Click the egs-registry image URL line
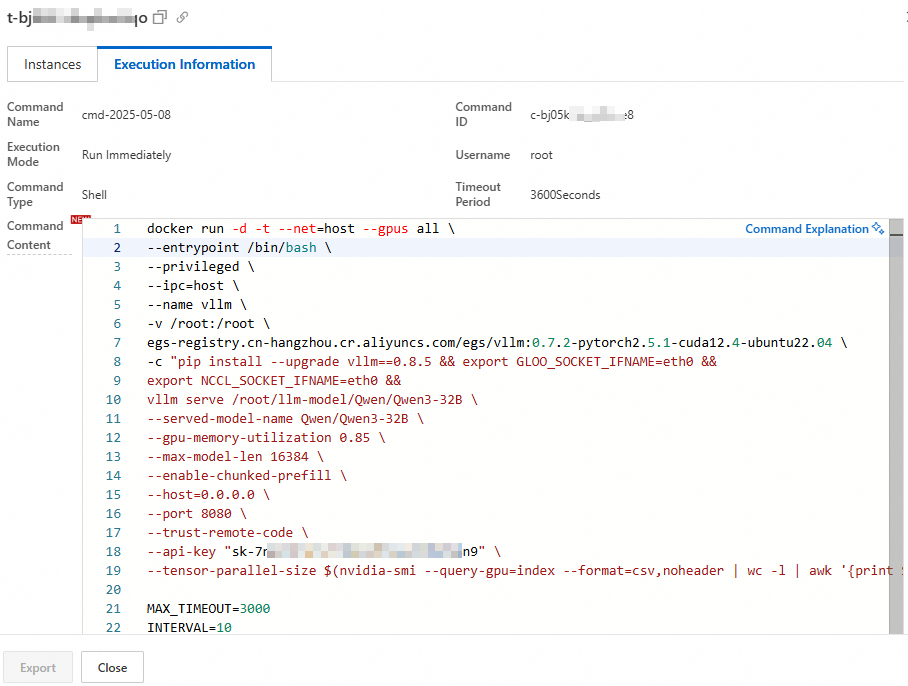 pyautogui.click(x=497, y=343)
